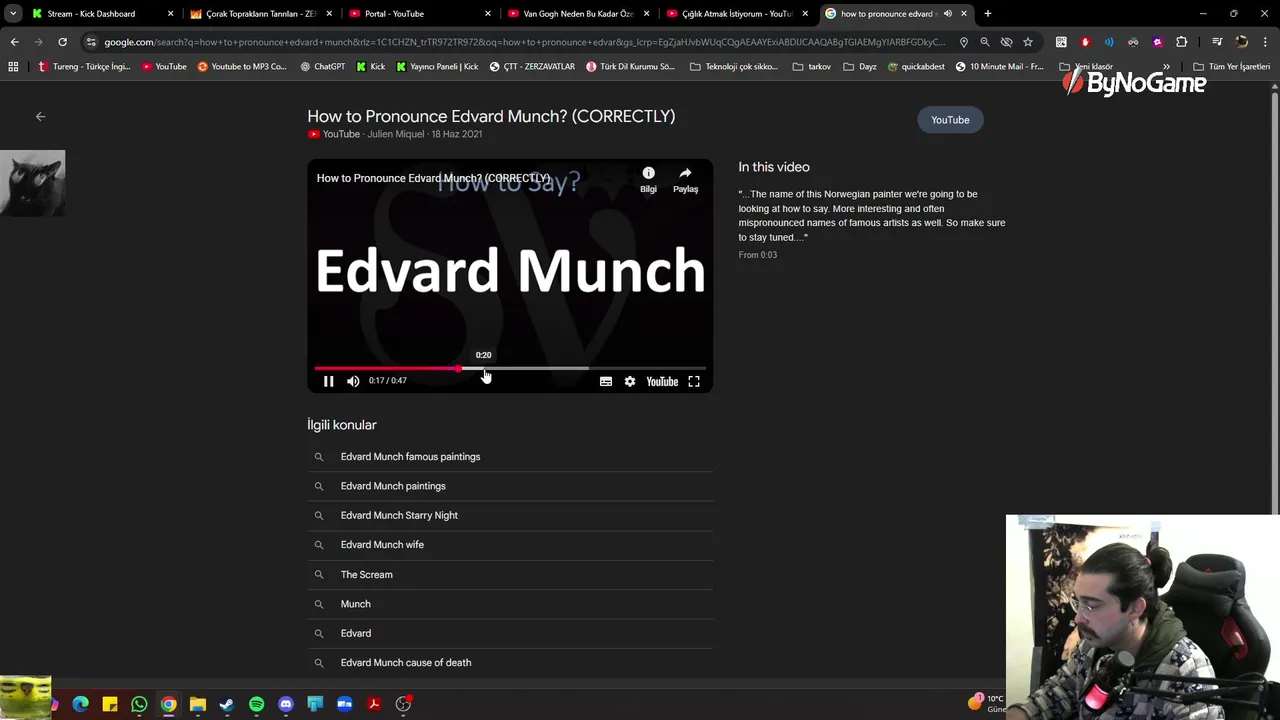Open the extensions puzzle icon
The width and height of the screenshot is (1280, 720).
click(1182, 42)
